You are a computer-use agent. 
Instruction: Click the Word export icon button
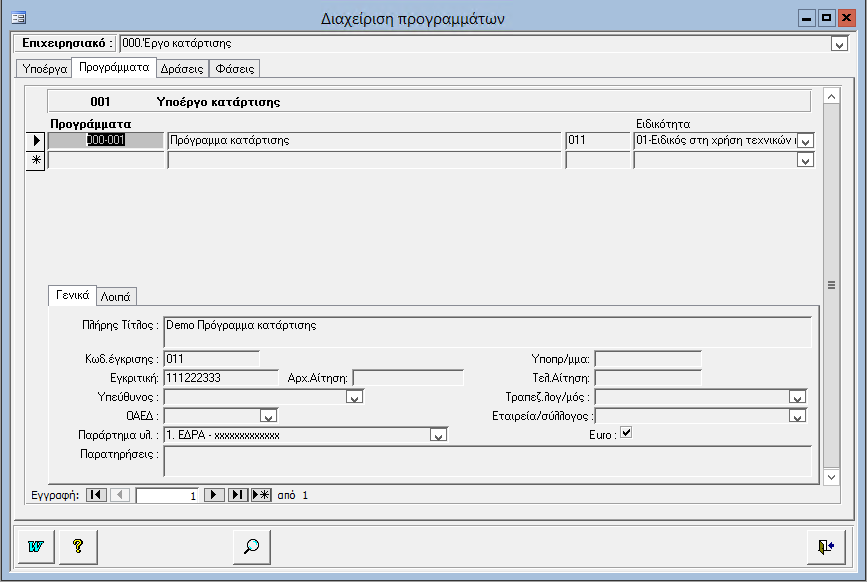pos(36,546)
